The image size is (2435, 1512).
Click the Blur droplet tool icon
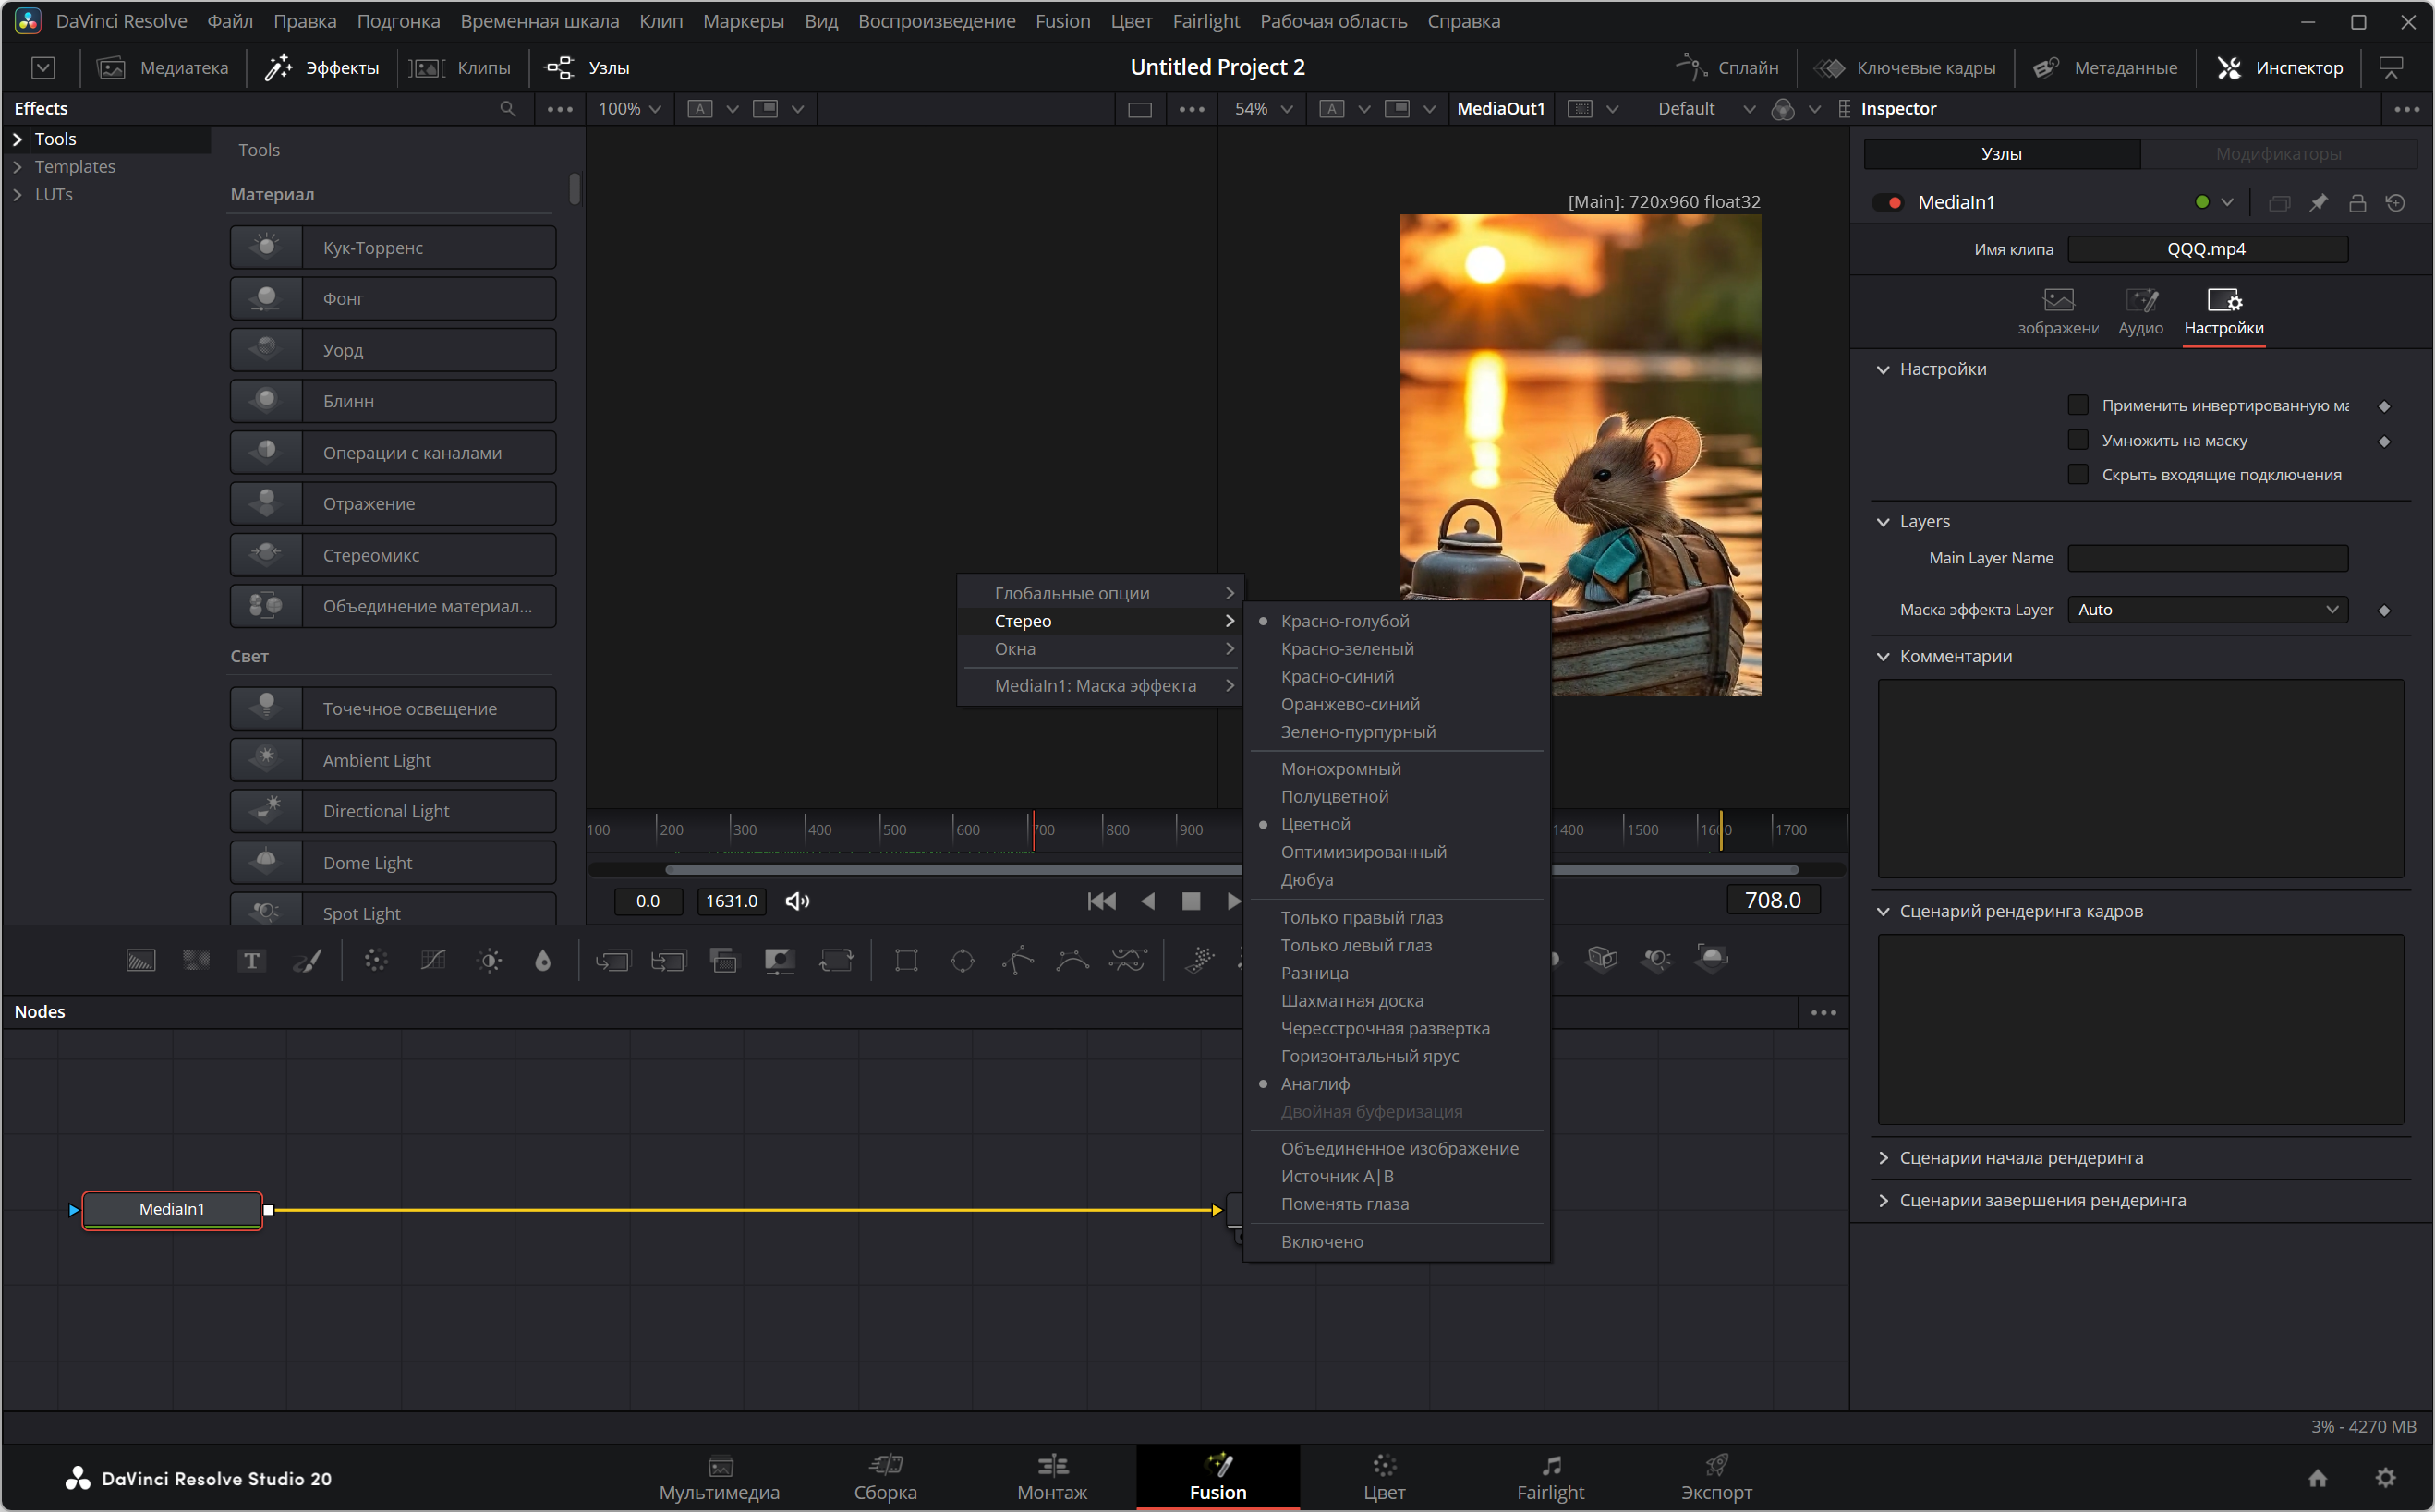click(x=543, y=960)
